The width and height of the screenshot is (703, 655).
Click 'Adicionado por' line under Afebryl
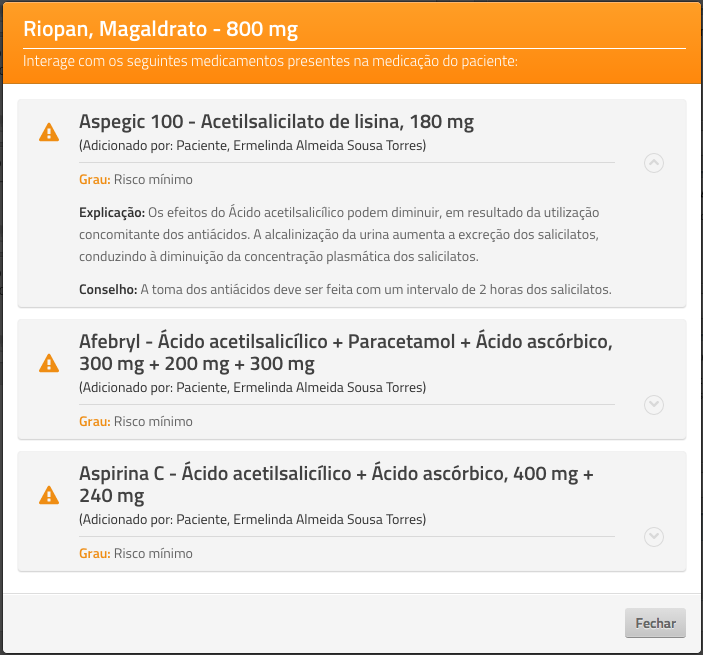click(x=252, y=387)
